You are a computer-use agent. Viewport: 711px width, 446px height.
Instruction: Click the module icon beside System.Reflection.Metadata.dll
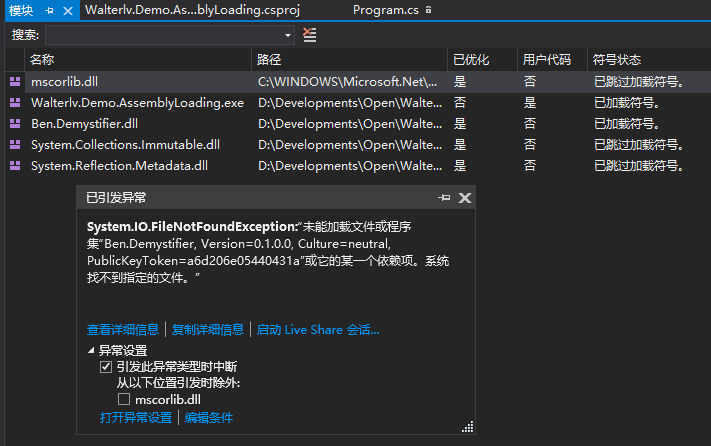[x=15, y=165]
